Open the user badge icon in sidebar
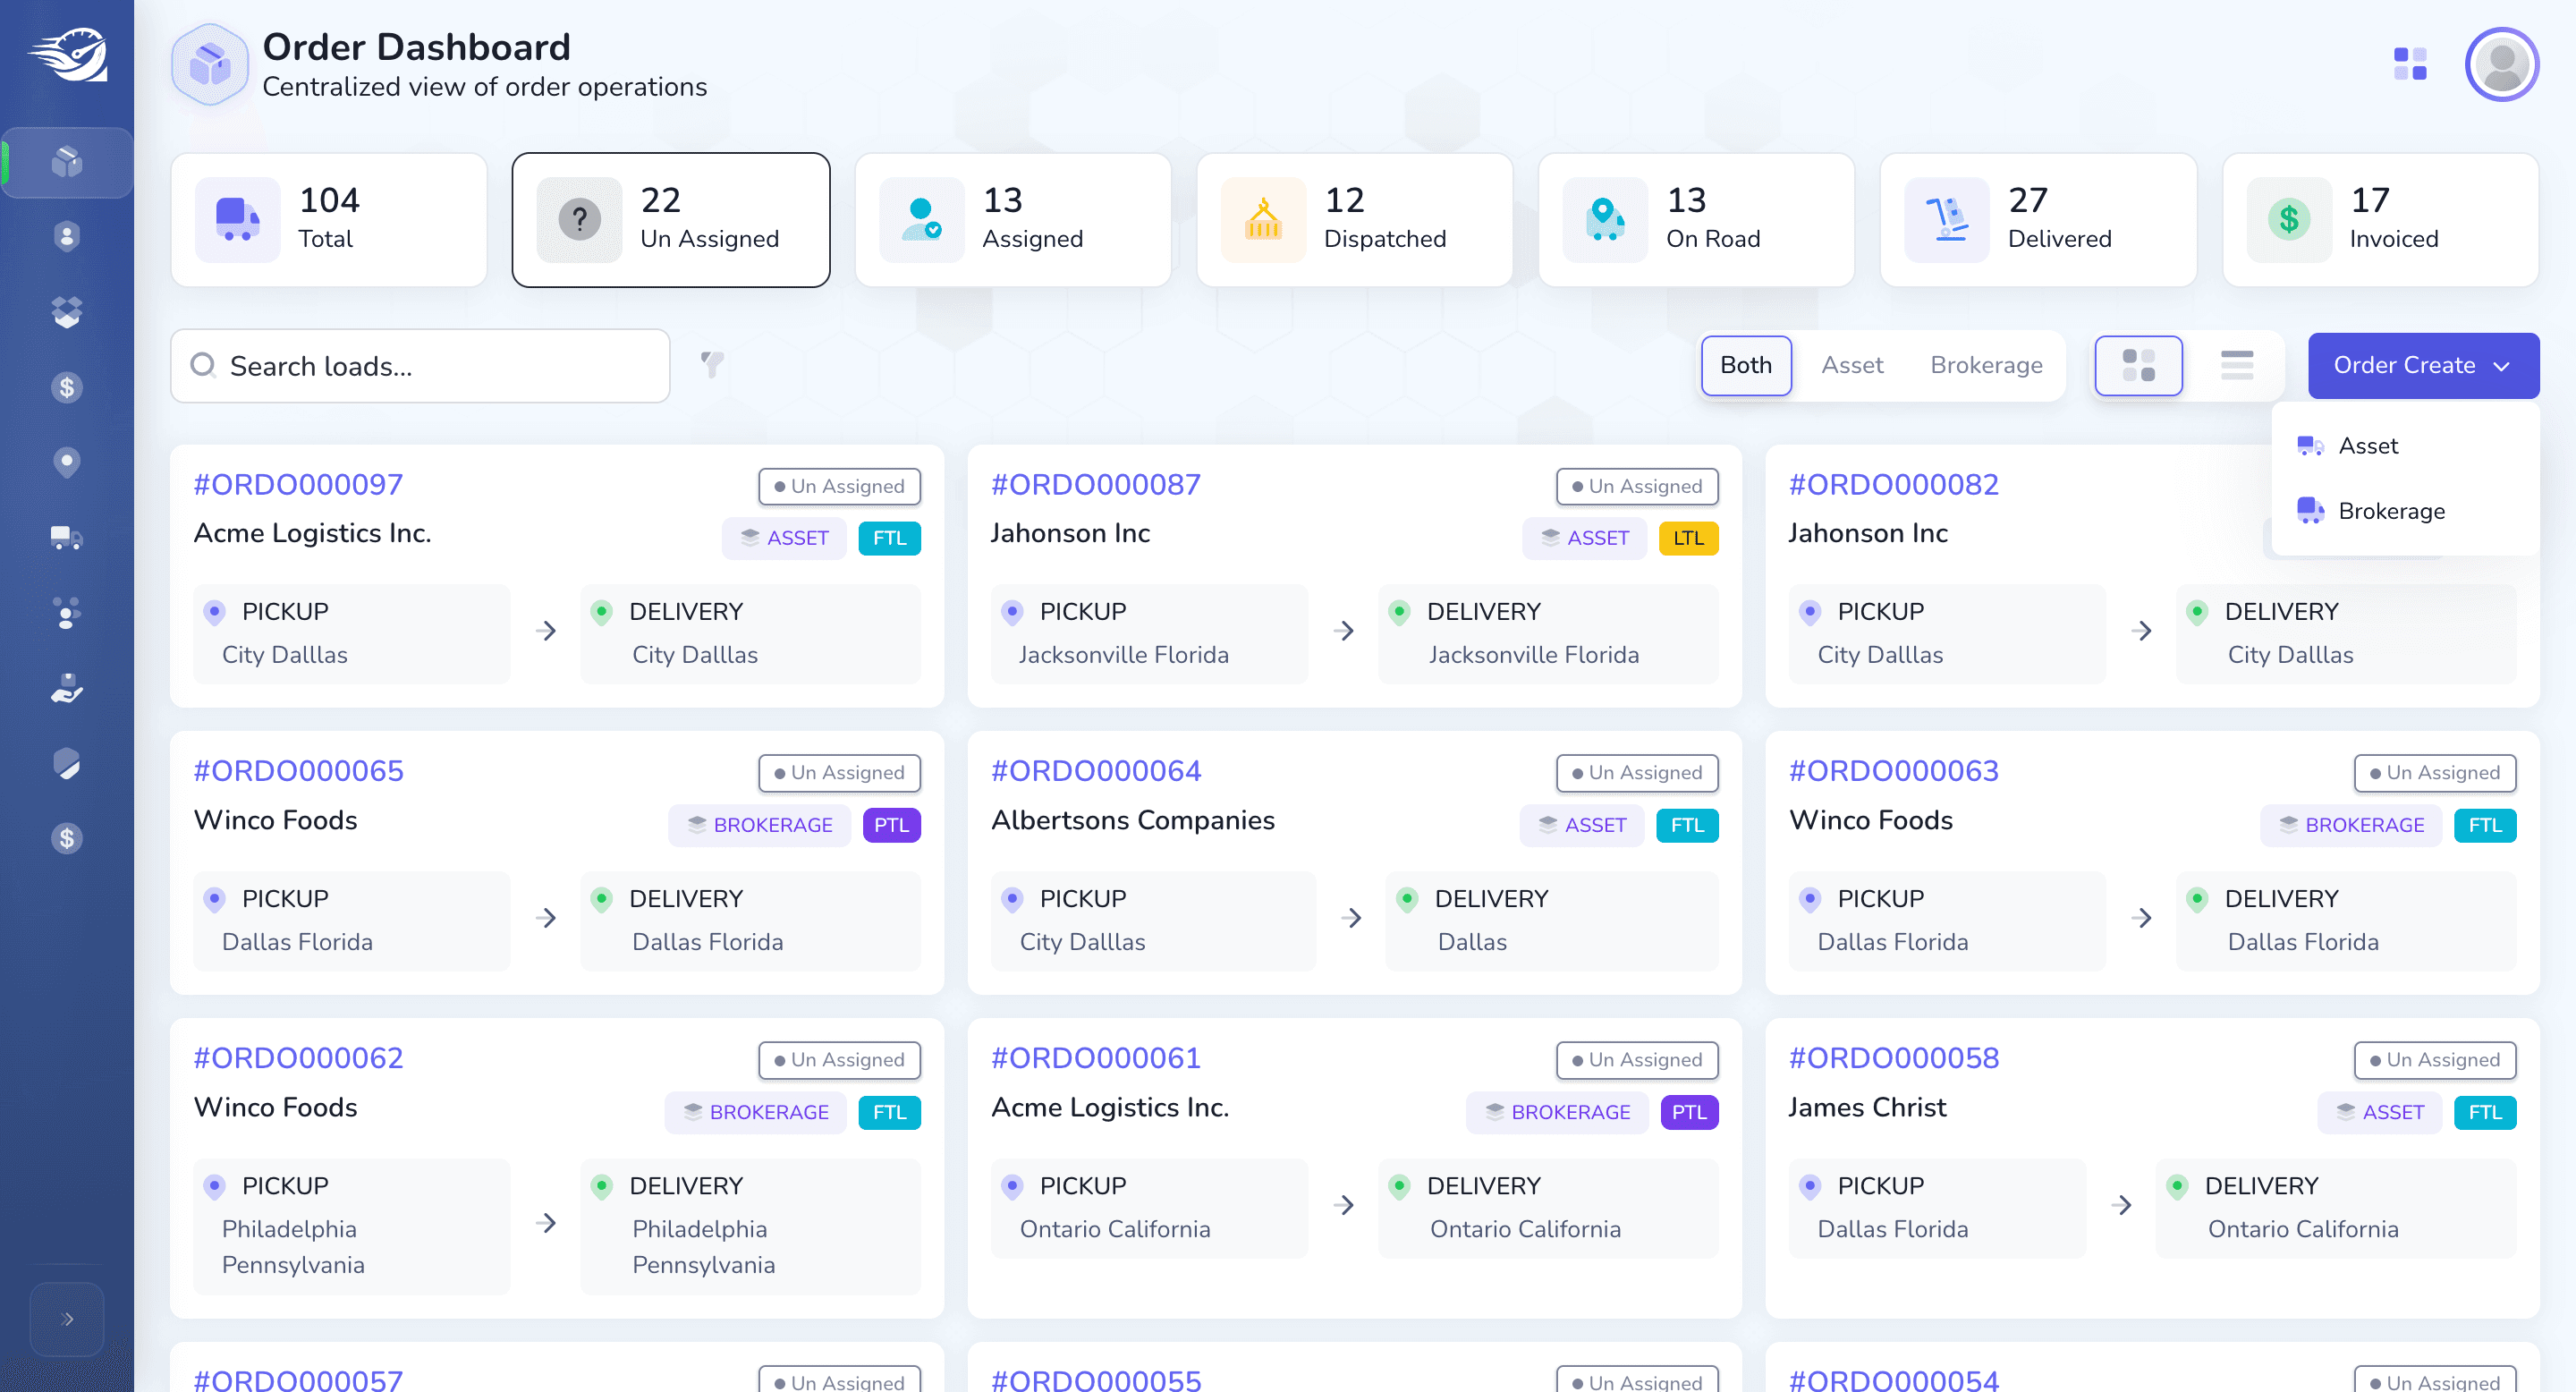 pyautogui.click(x=67, y=237)
